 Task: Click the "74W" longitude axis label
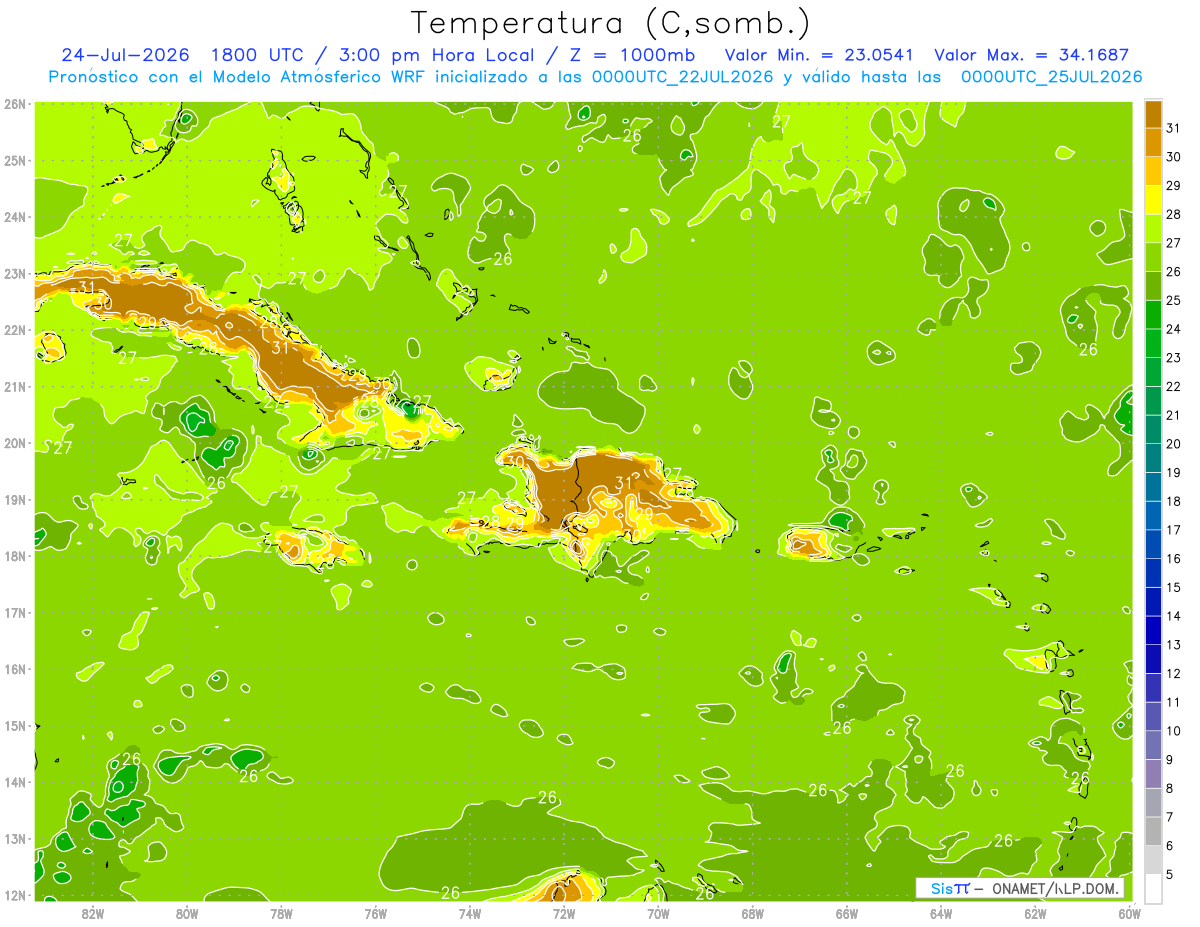pos(470,913)
